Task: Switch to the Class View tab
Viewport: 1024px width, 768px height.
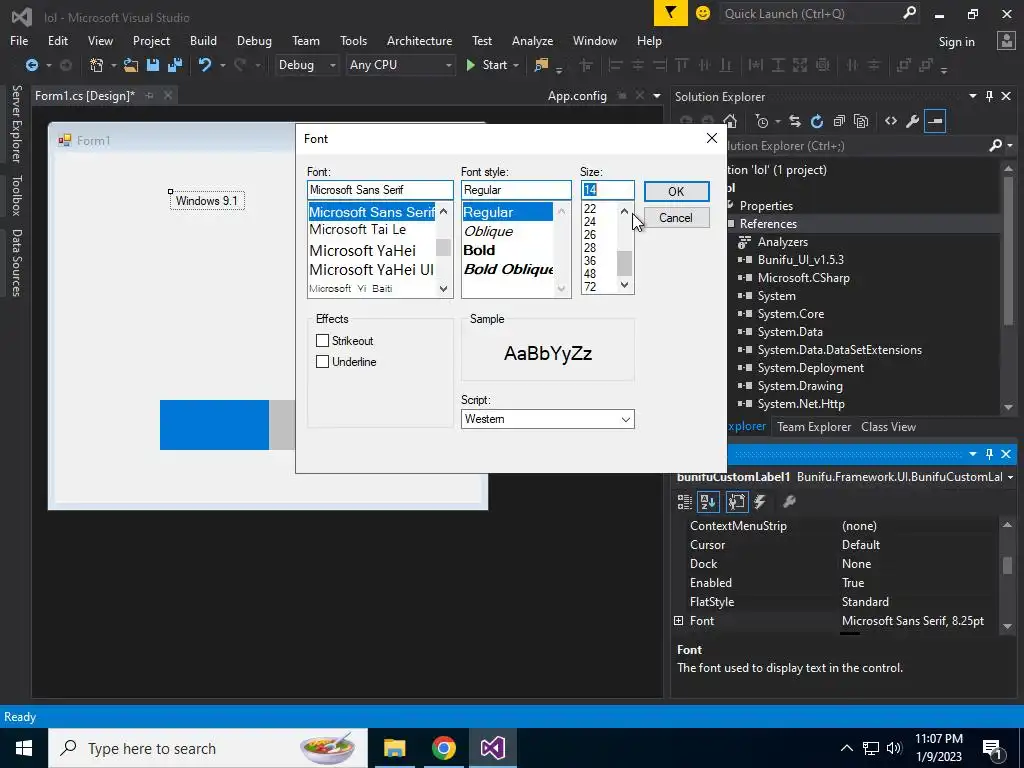Action: pyautogui.click(x=888, y=426)
